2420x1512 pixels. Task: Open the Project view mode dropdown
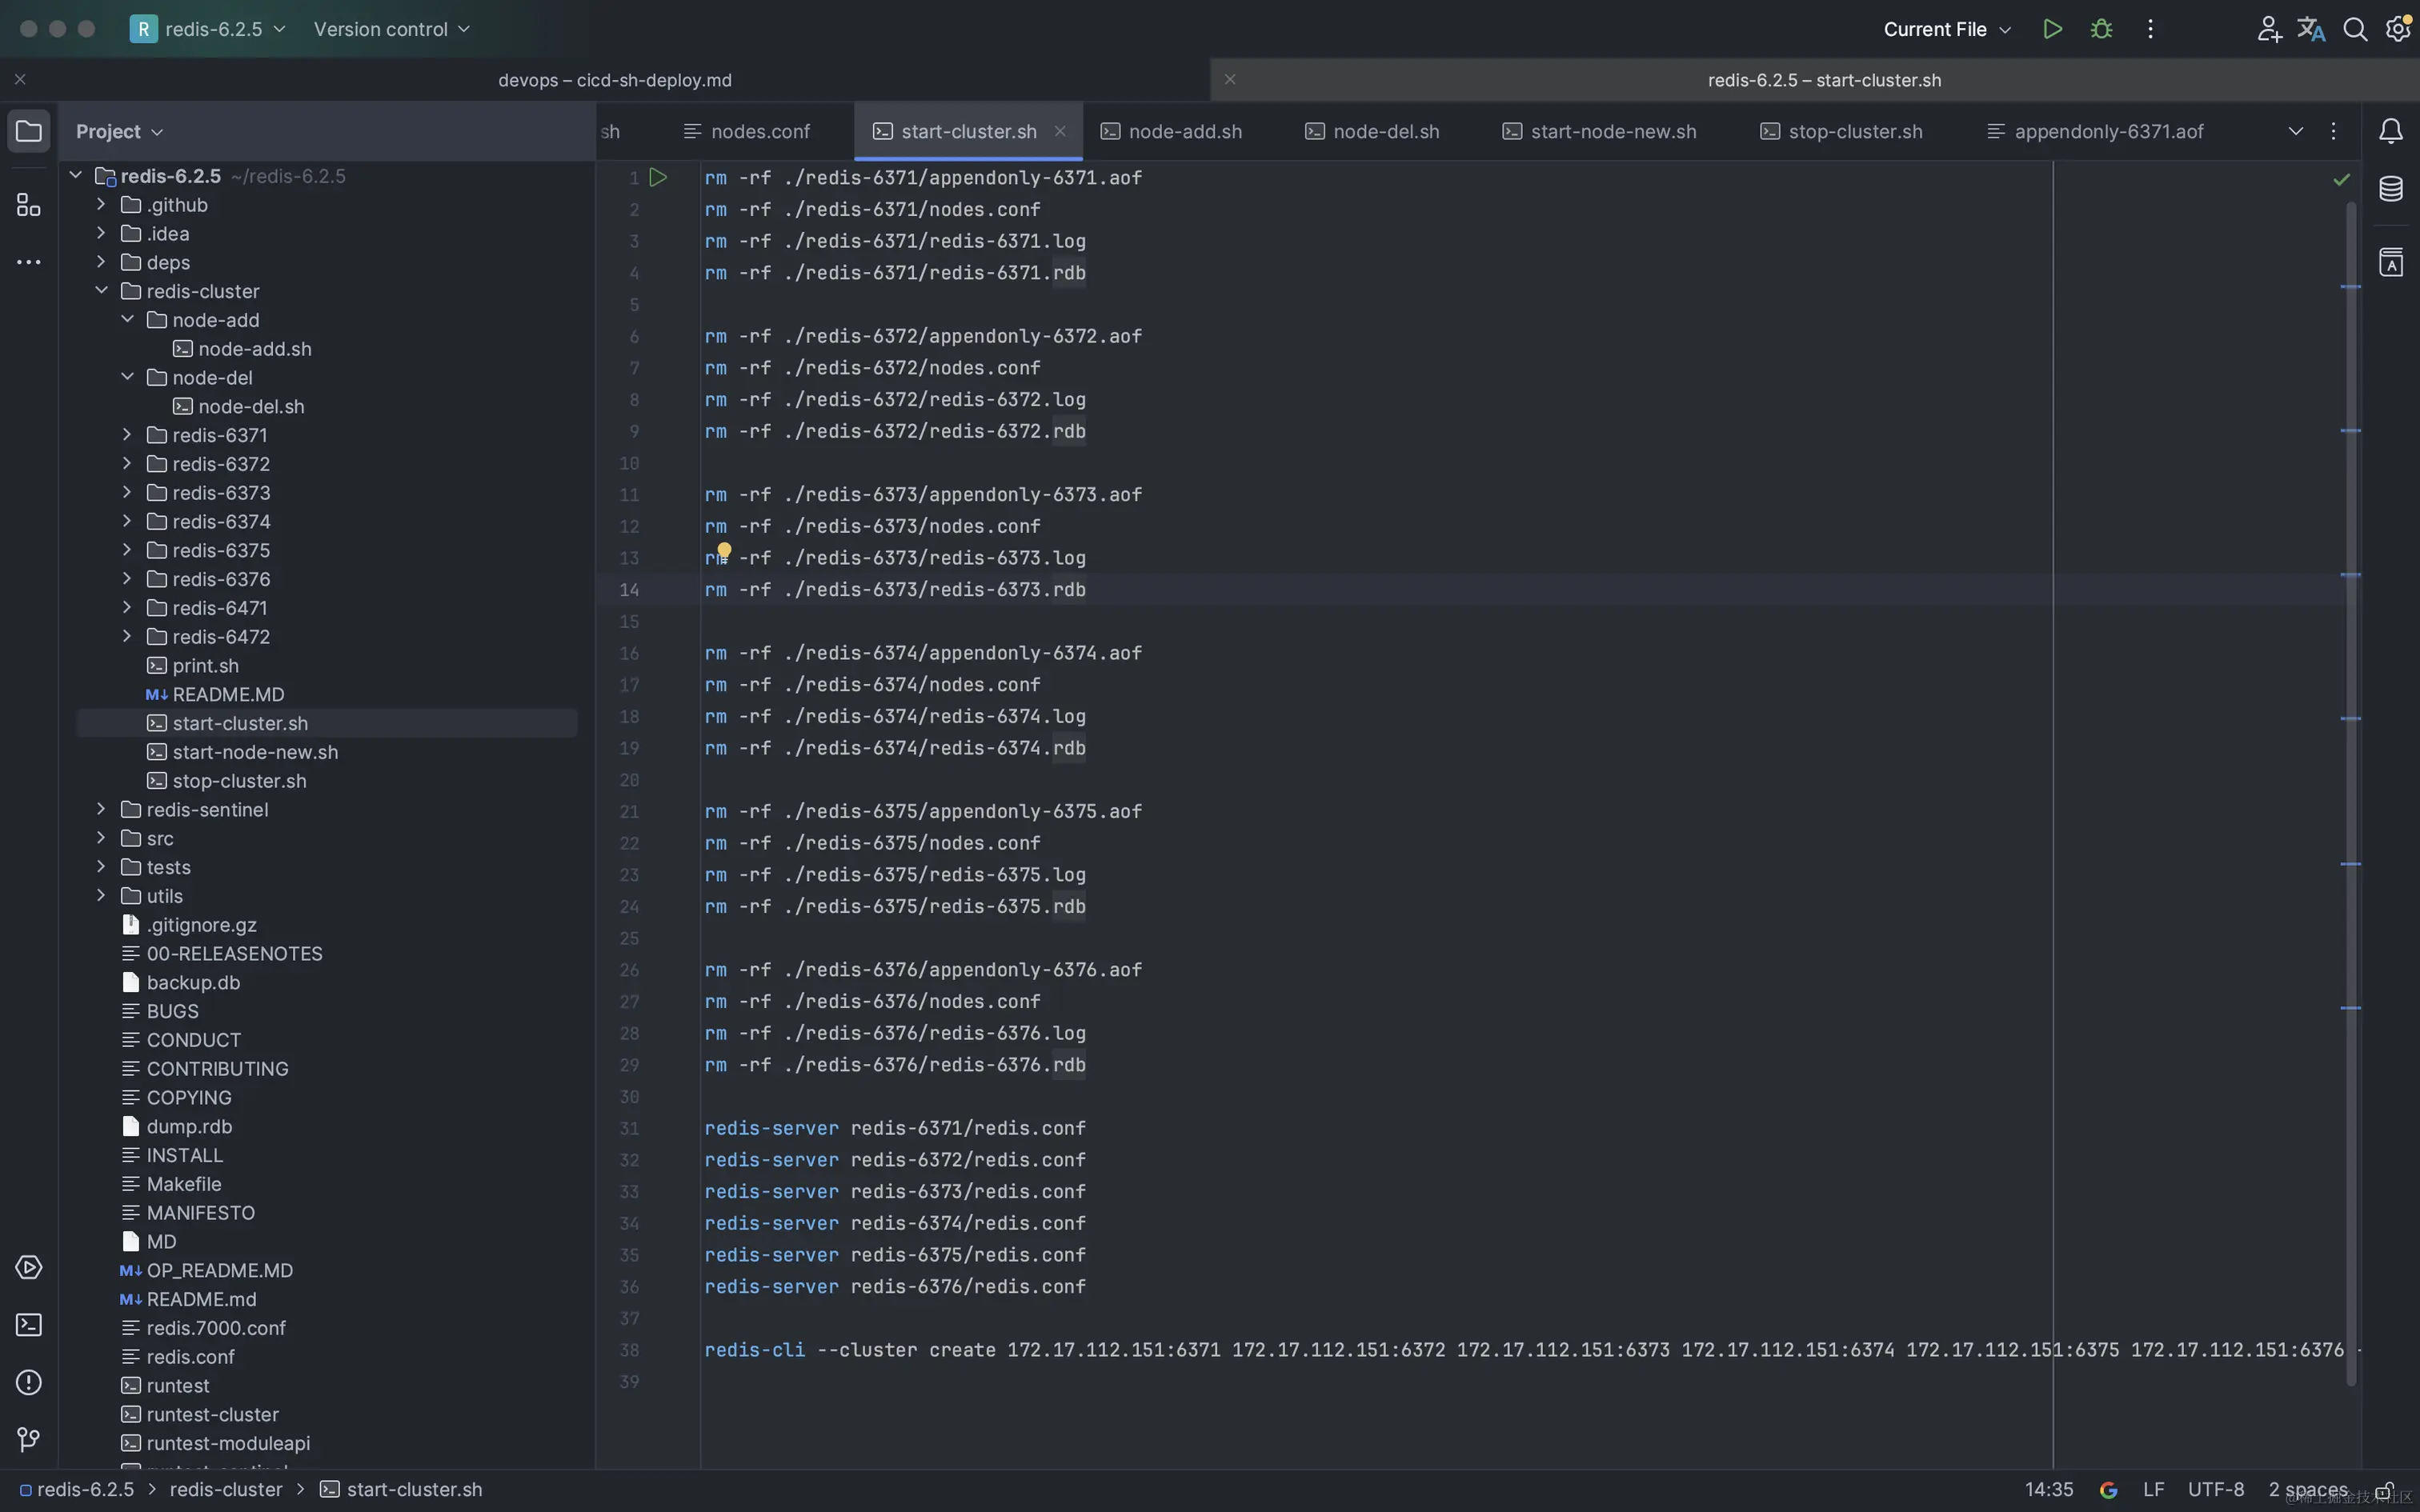pyautogui.click(x=119, y=131)
